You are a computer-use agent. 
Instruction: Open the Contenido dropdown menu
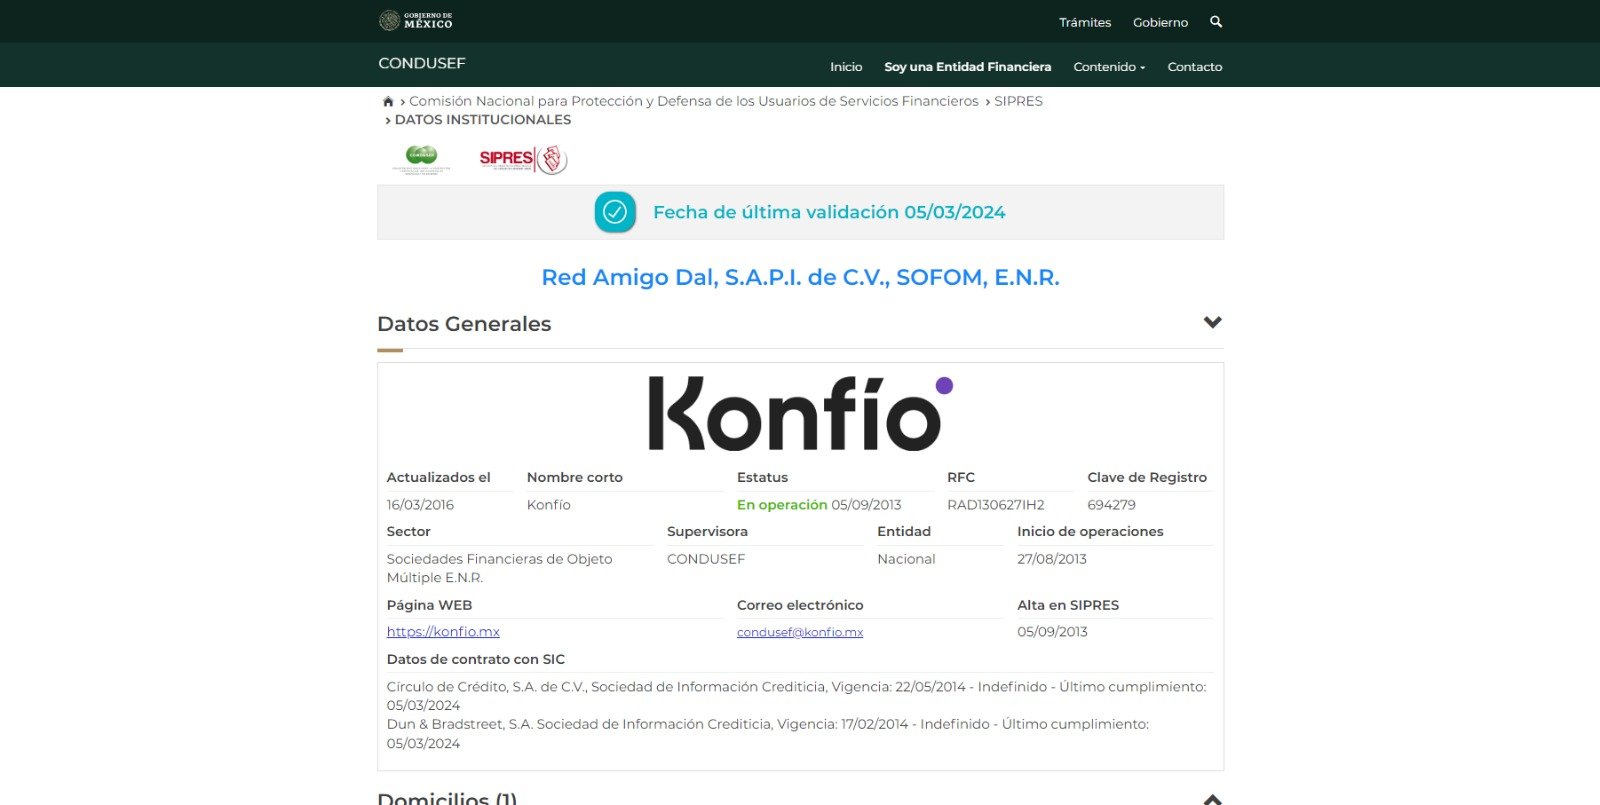coord(1109,67)
